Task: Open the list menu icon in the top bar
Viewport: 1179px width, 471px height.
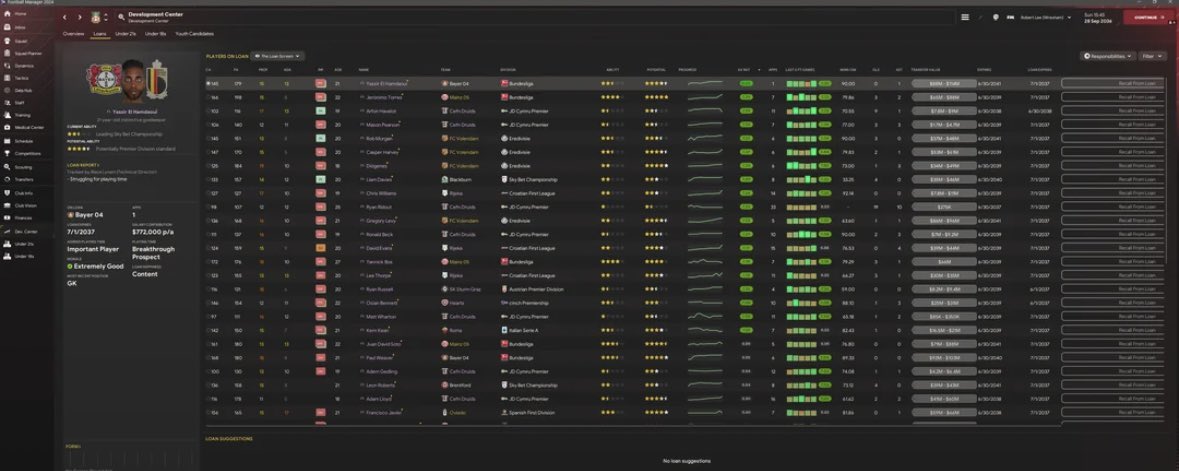Action: tap(965, 17)
